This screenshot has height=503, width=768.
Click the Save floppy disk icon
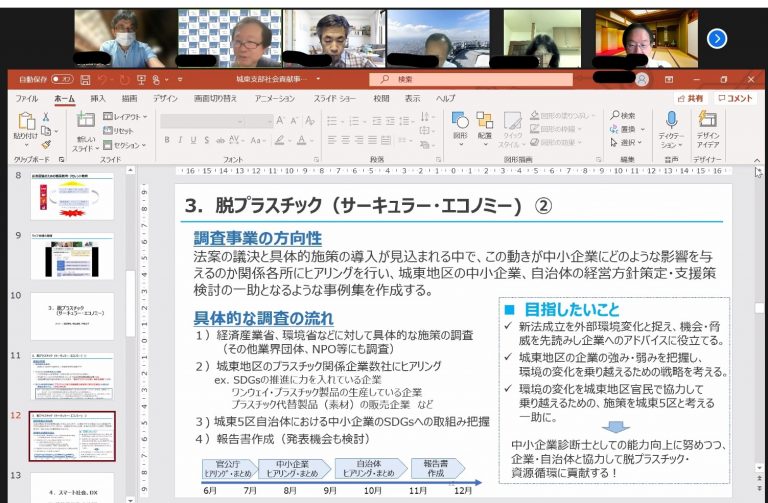[x=85, y=79]
